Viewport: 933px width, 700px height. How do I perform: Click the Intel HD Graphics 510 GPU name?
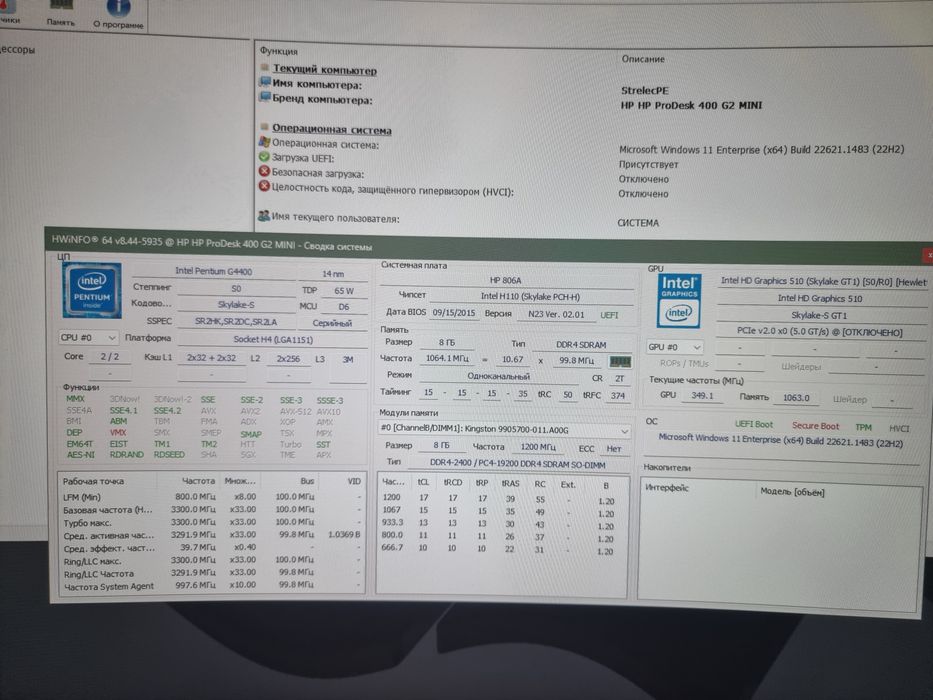(x=820, y=299)
